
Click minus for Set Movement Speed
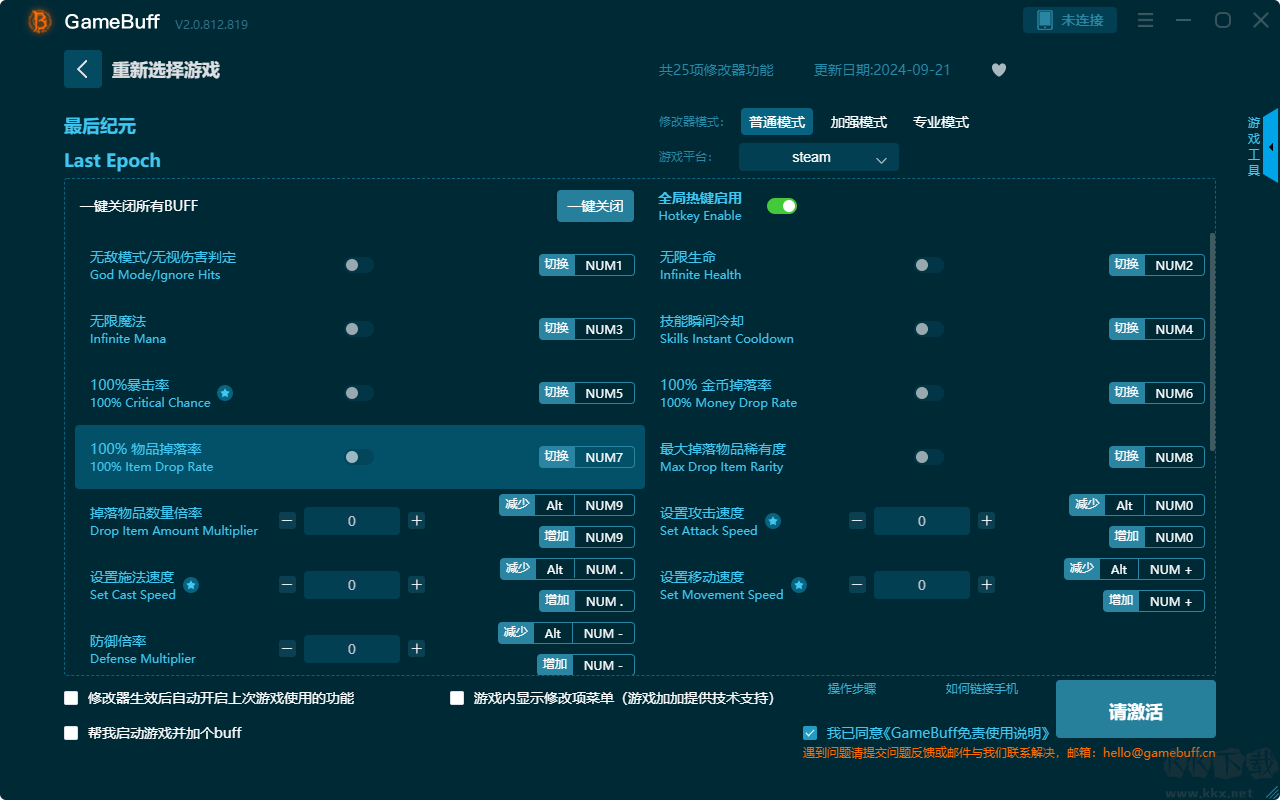click(857, 584)
